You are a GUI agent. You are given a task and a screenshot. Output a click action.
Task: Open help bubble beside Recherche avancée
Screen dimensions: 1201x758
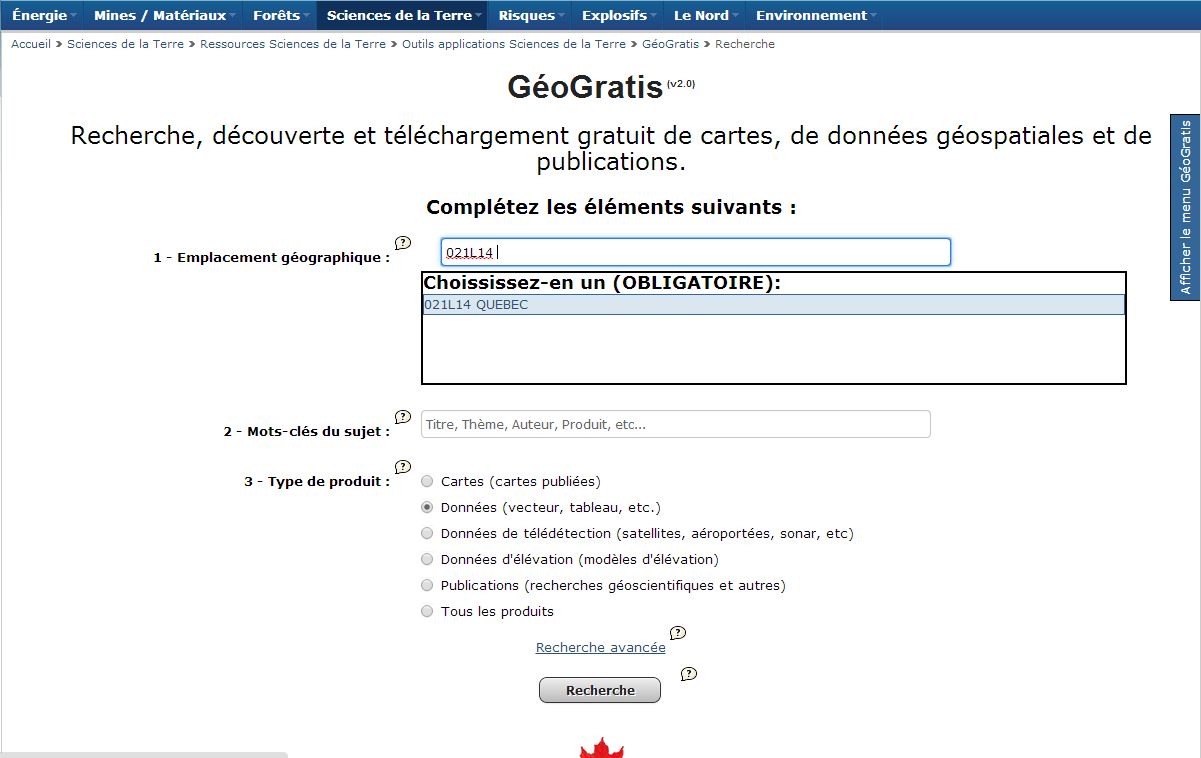click(678, 633)
